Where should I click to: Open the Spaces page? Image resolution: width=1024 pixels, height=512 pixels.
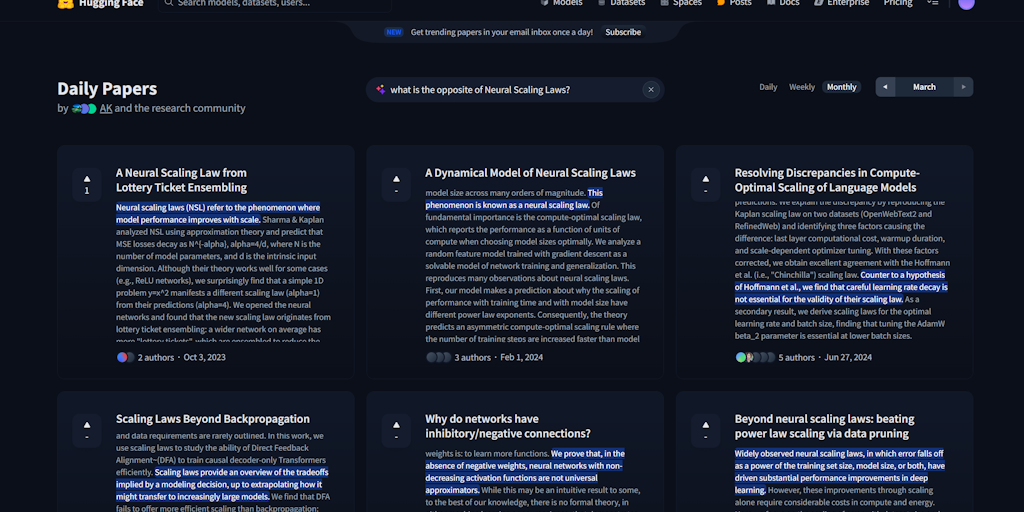click(x=688, y=3)
